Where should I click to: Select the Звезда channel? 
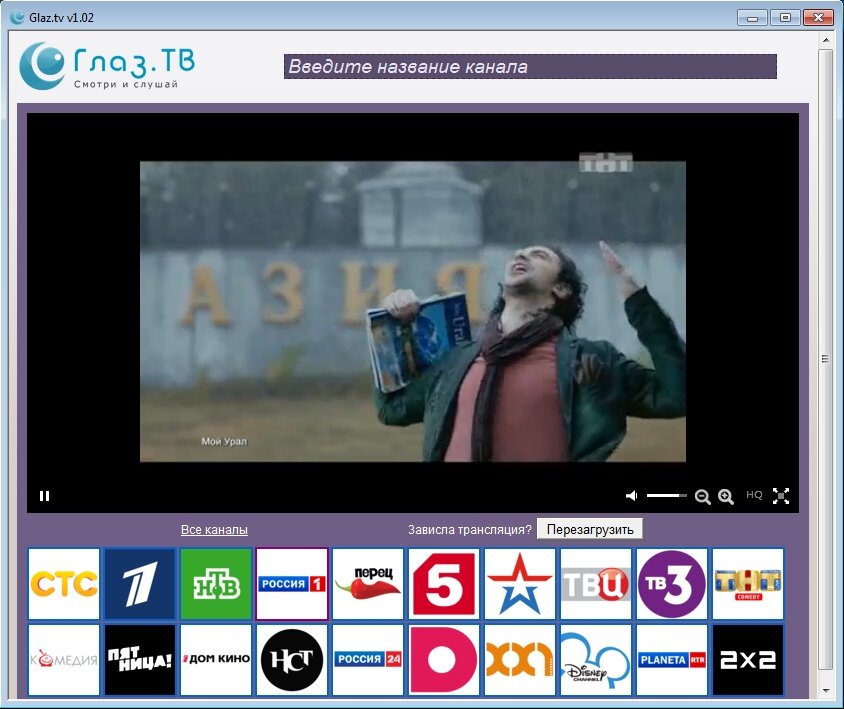(520, 584)
